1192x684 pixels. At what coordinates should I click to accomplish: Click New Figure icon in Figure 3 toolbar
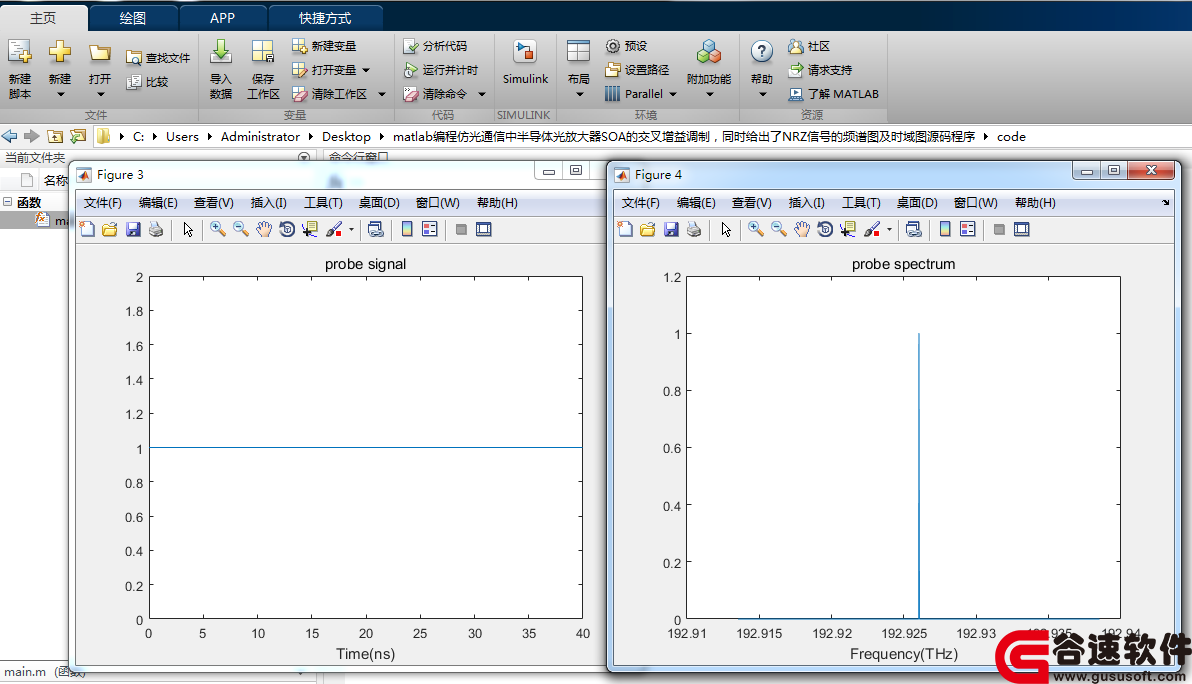tap(87, 230)
